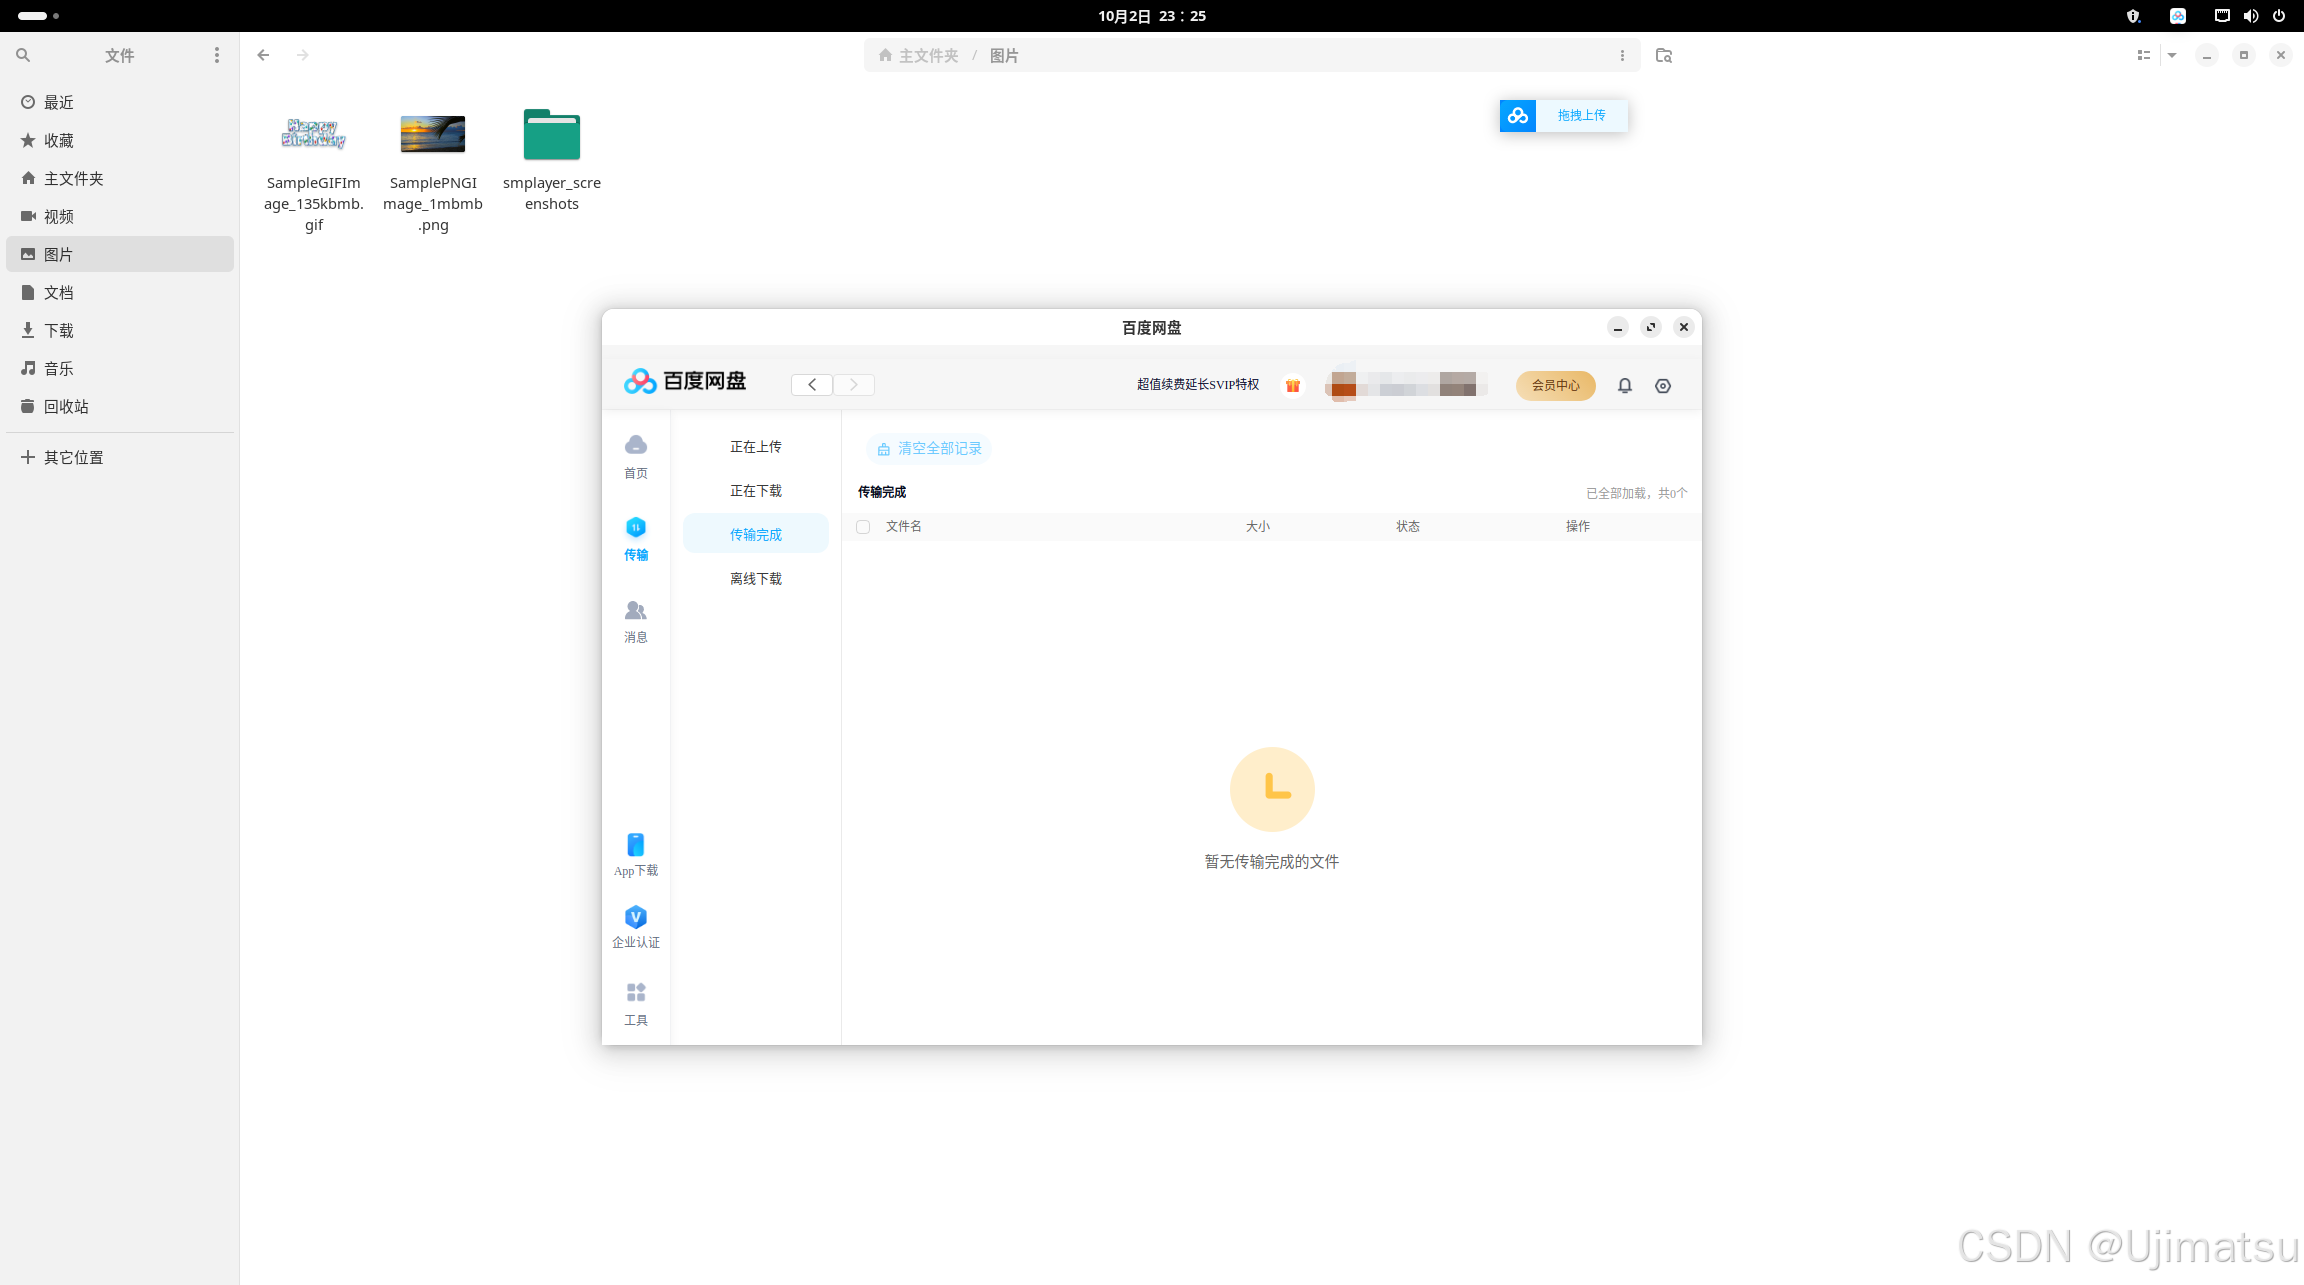Tick the select-all 文件名 checkbox
Image resolution: width=2304 pixels, height=1285 pixels.
click(863, 527)
